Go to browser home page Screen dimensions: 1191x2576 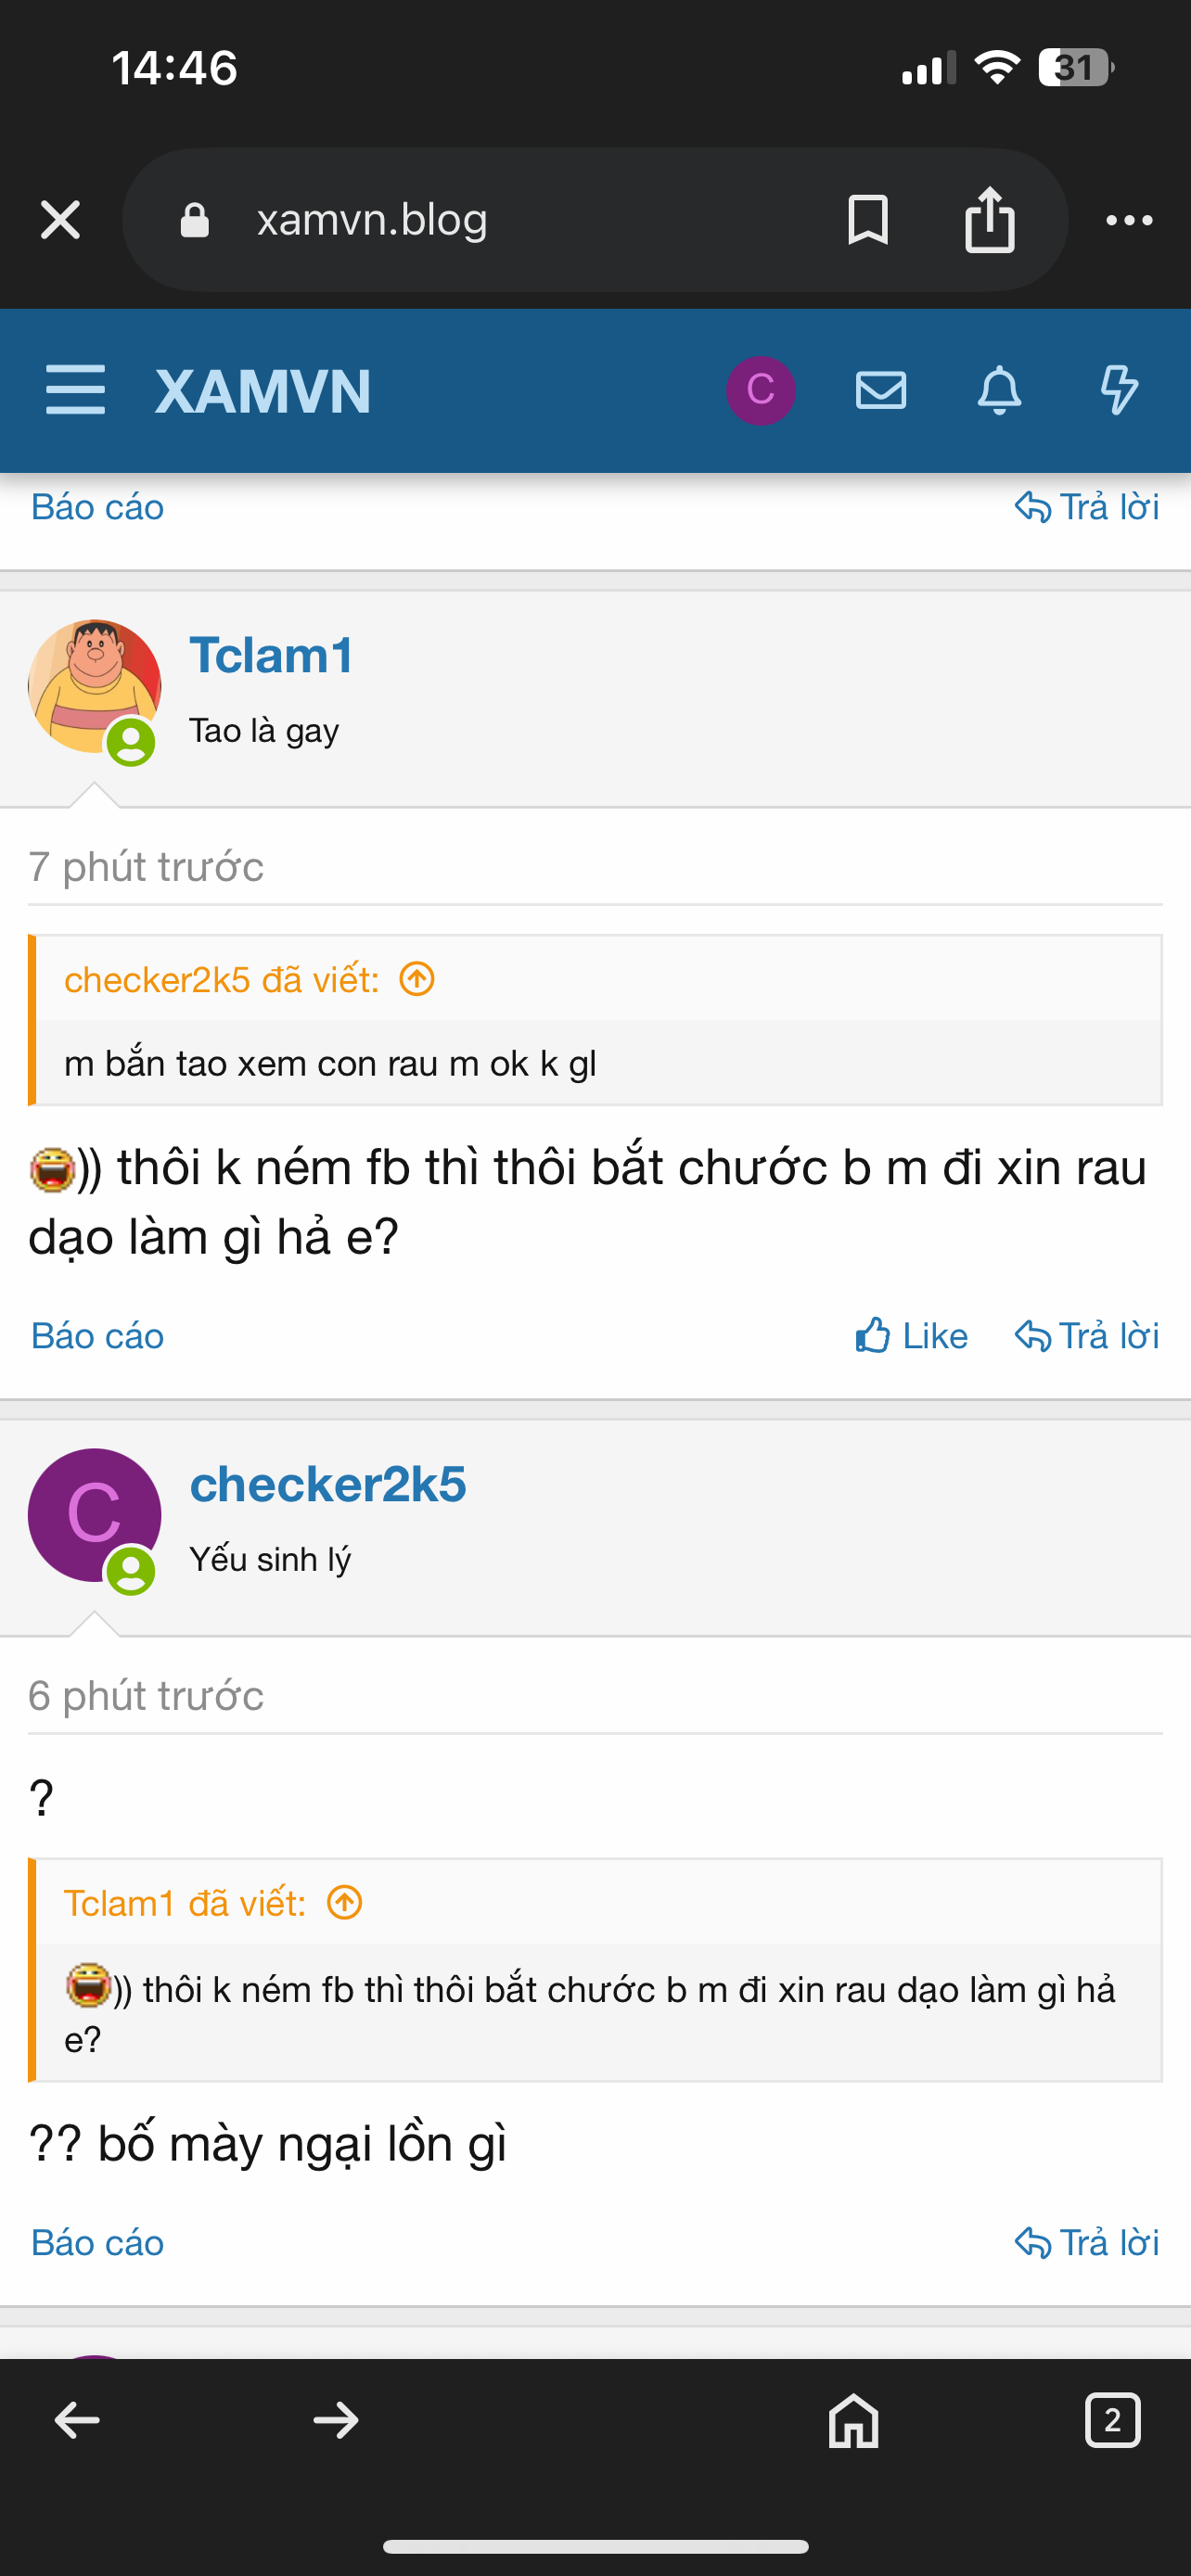(853, 2420)
